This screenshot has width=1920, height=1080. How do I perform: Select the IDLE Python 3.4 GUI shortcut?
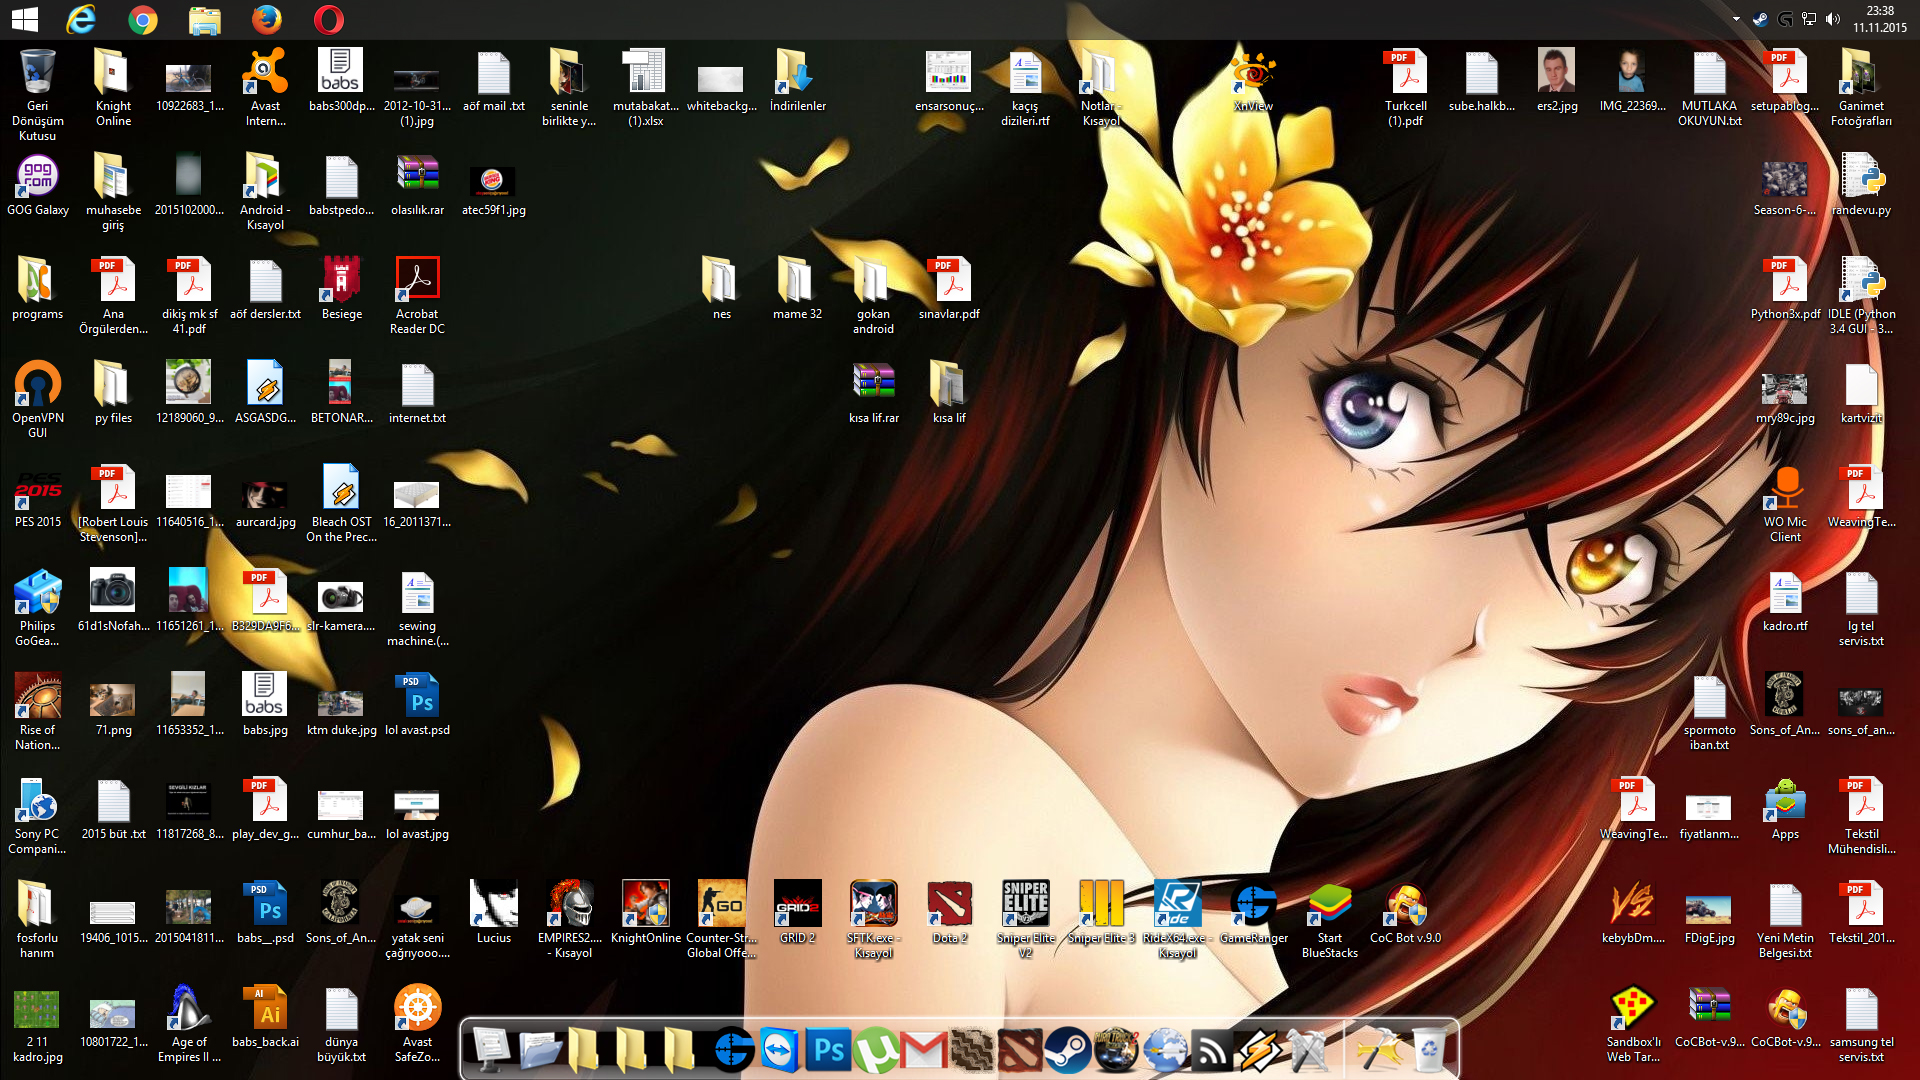point(1862,296)
